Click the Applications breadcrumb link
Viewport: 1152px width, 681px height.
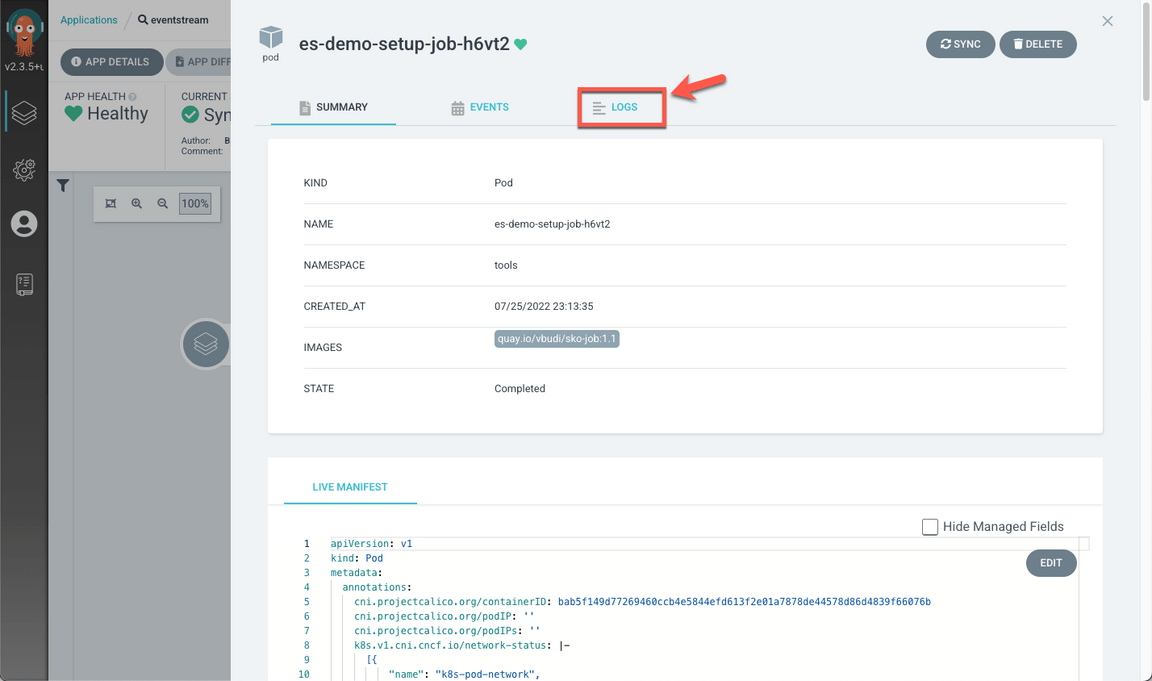(88, 20)
